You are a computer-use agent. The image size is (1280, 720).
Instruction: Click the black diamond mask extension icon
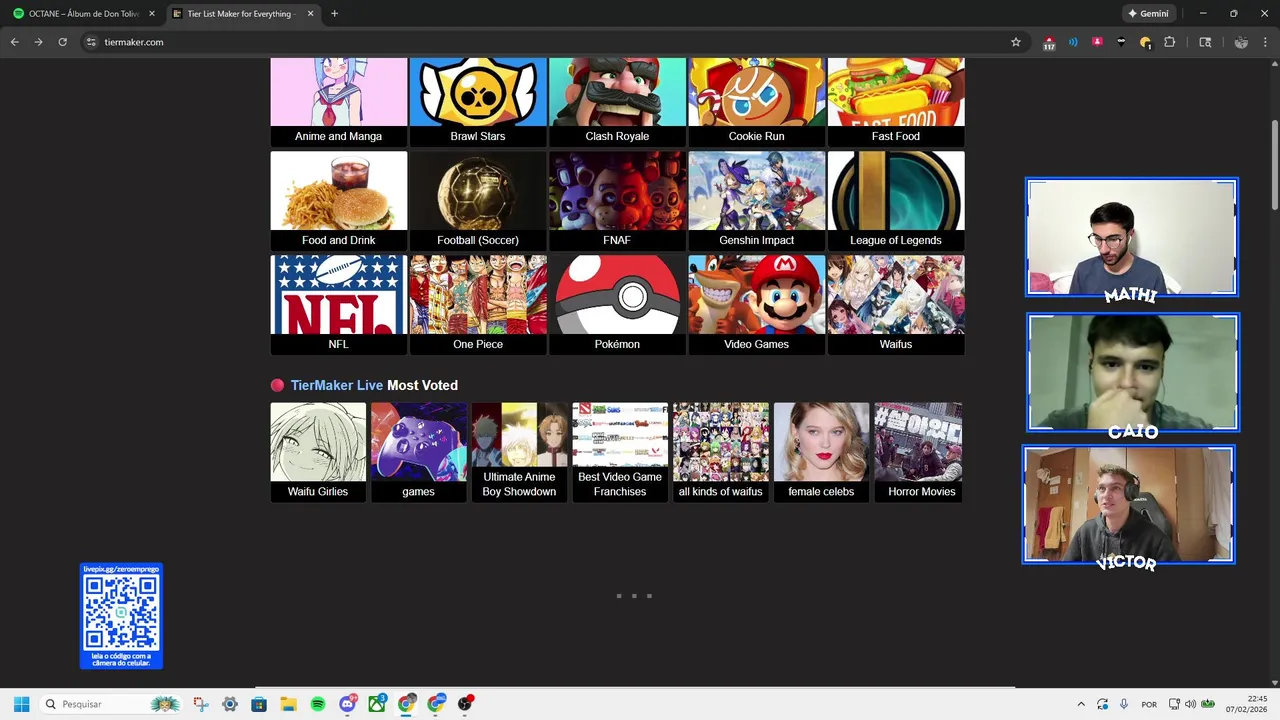click(x=1121, y=42)
